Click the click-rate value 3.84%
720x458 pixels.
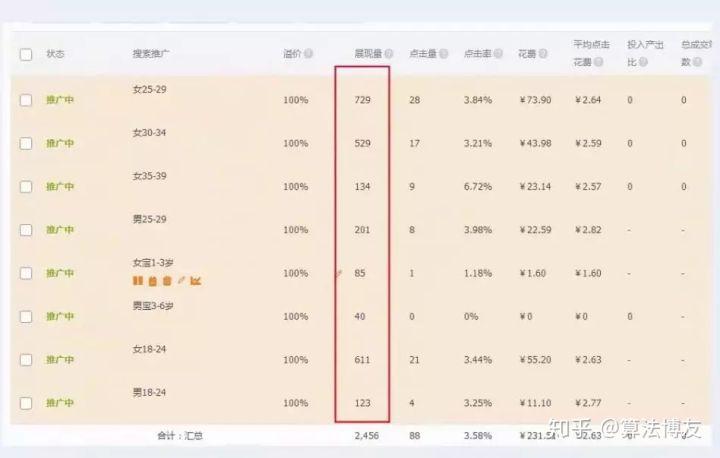tap(478, 100)
